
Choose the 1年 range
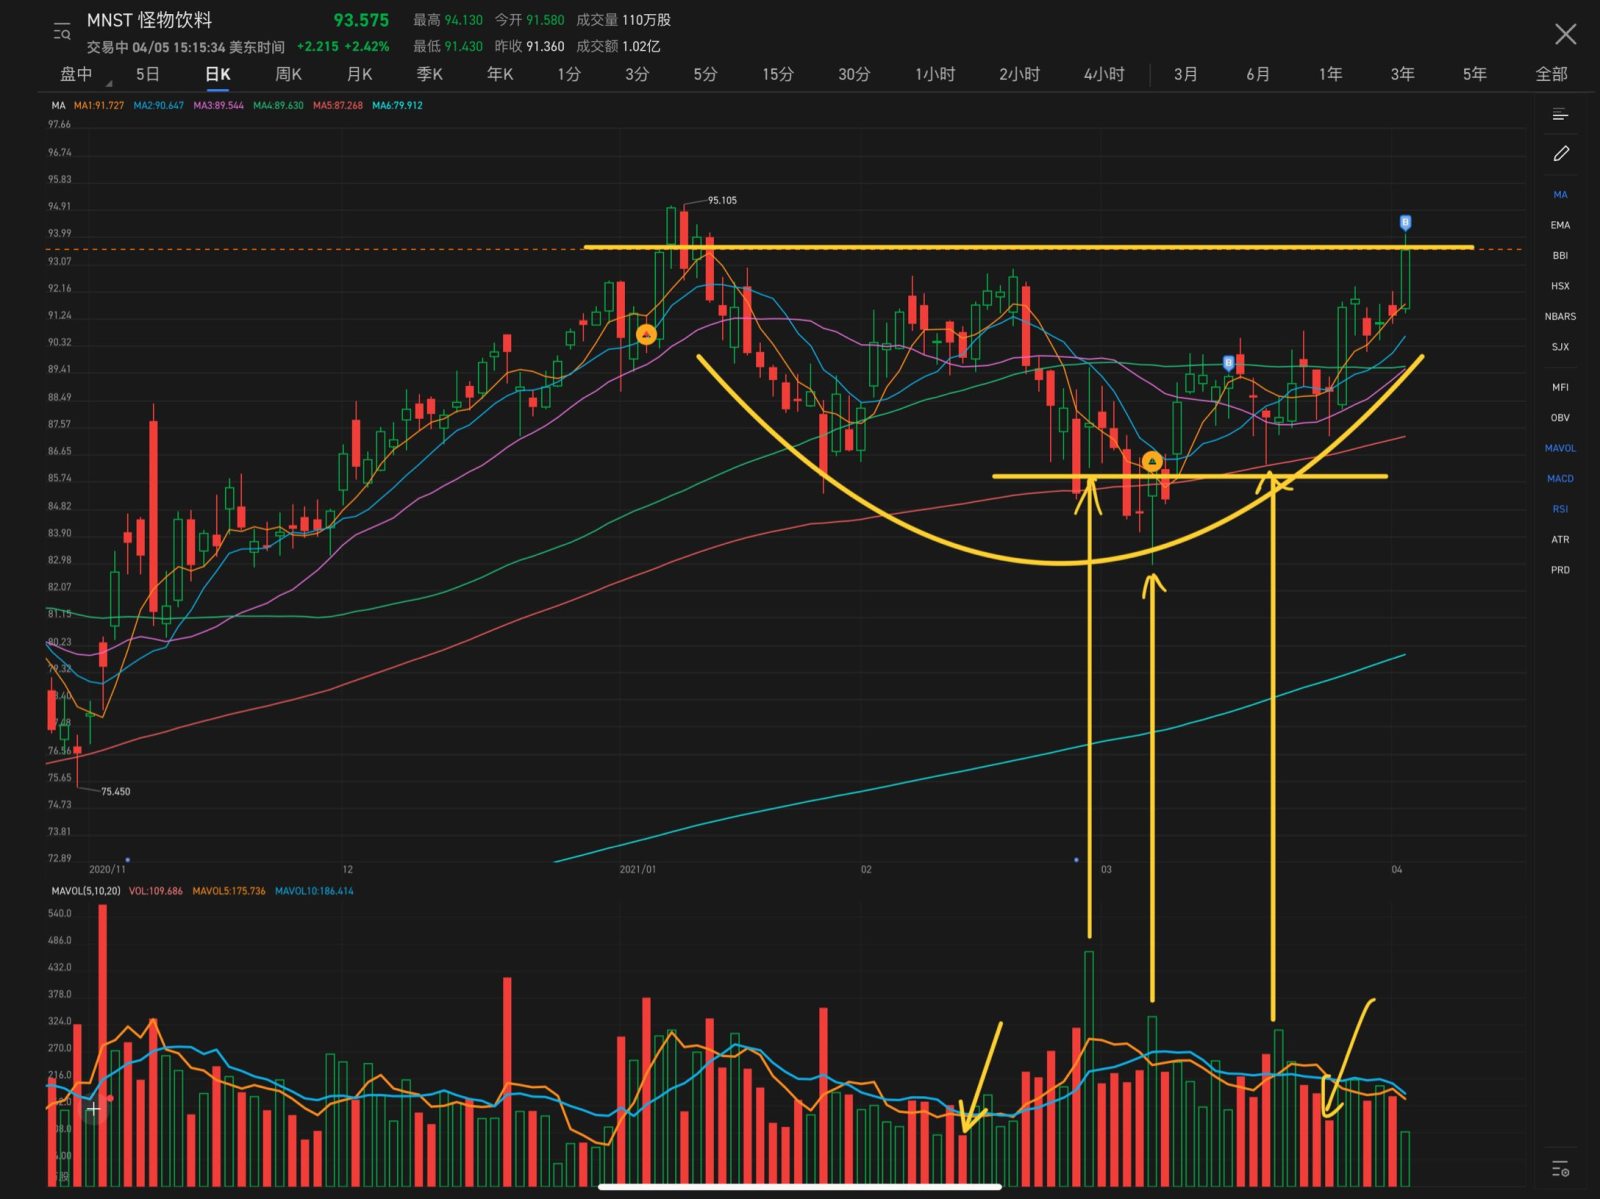(x=1330, y=74)
